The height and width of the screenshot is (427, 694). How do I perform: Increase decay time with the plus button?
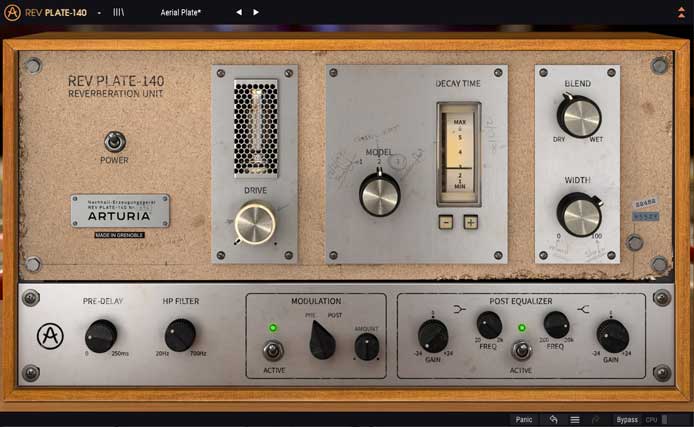coord(470,222)
